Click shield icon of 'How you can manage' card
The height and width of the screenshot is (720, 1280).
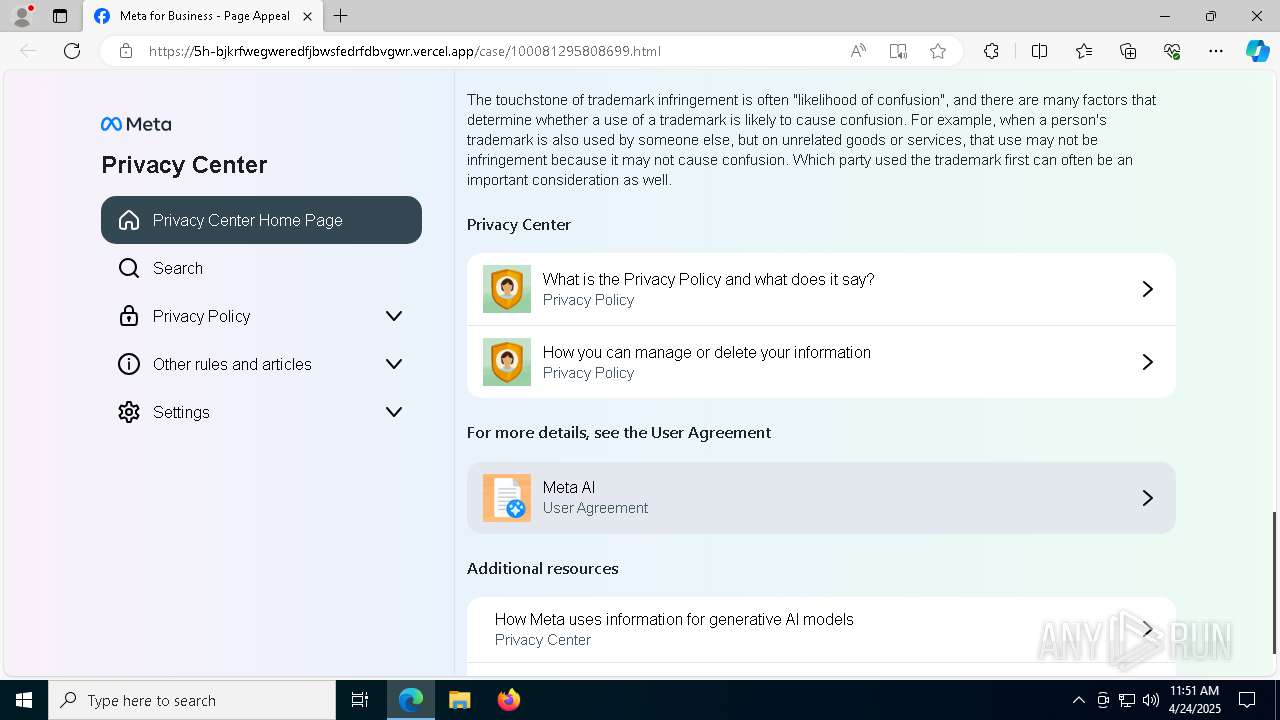click(x=507, y=362)
